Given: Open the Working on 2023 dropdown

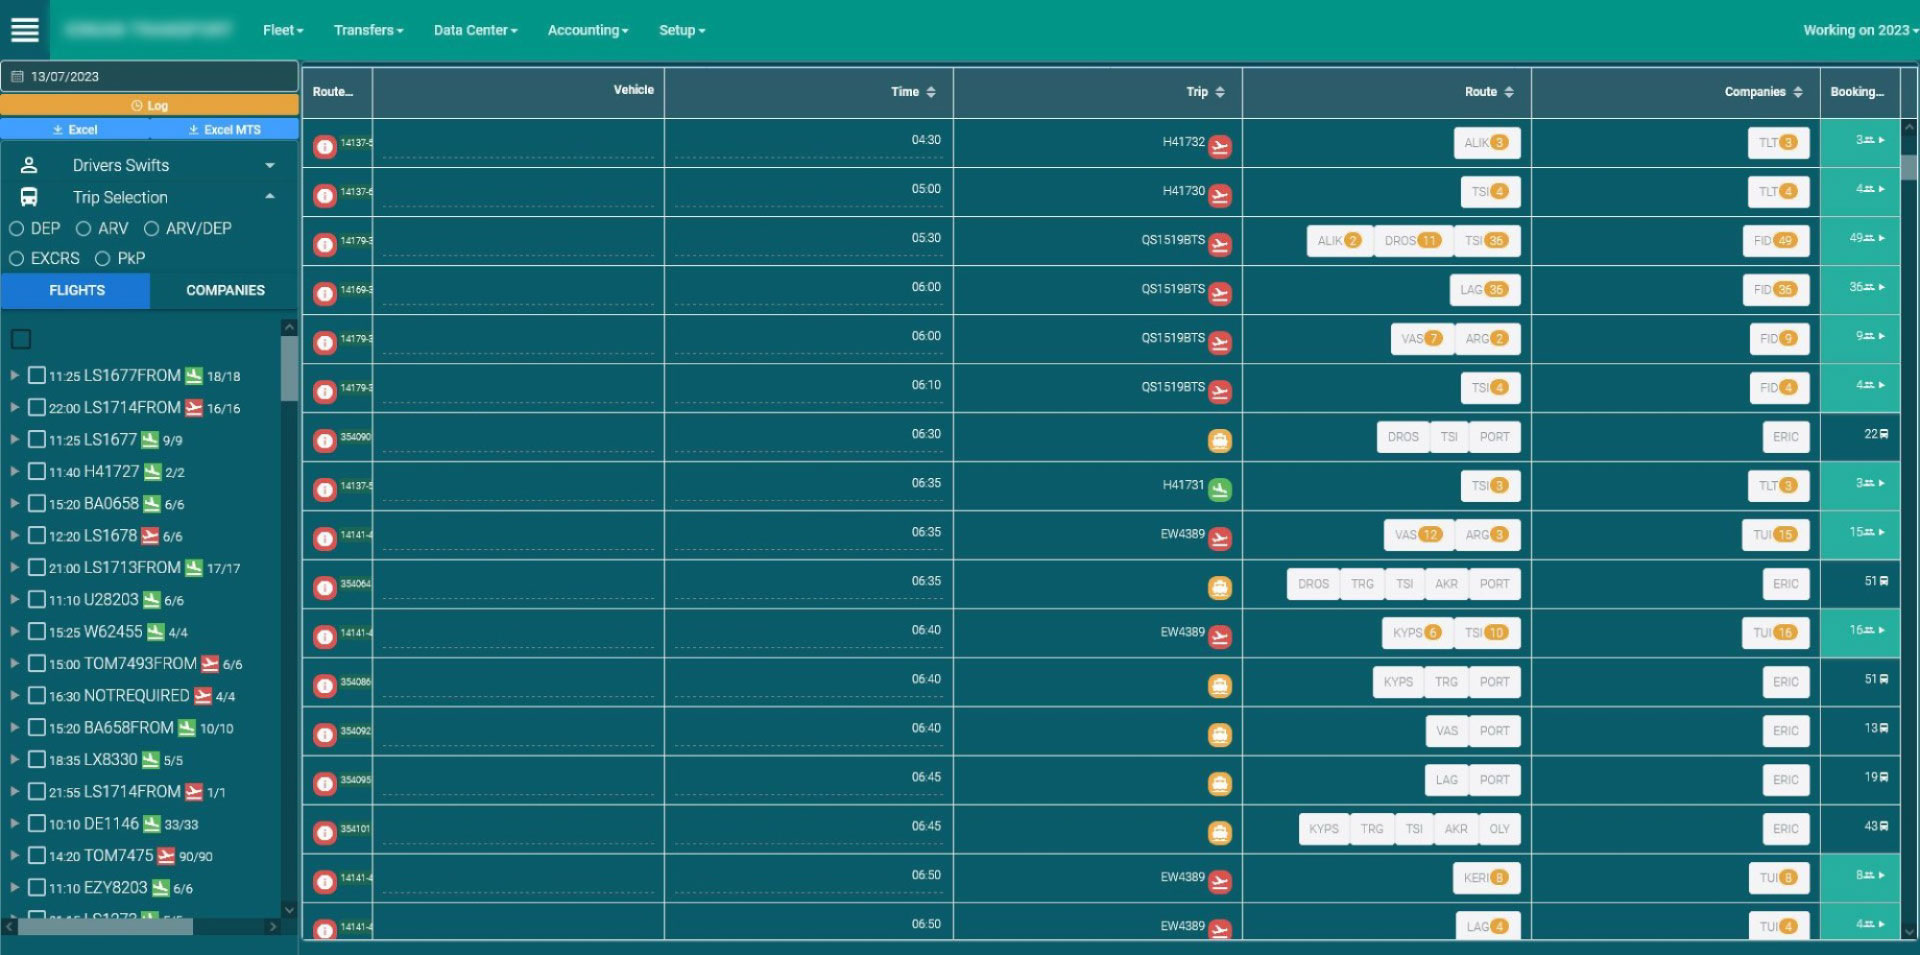Looking at the screenshot, I should [1859, 30].
